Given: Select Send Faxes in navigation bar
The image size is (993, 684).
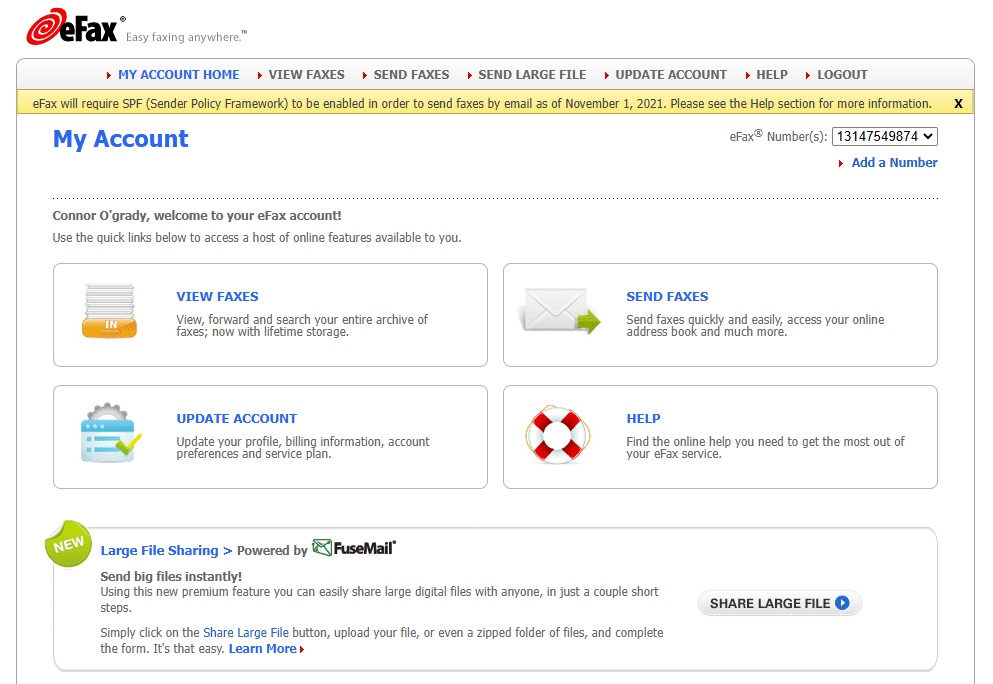Looking at the screenshot, I should [411, 75].
